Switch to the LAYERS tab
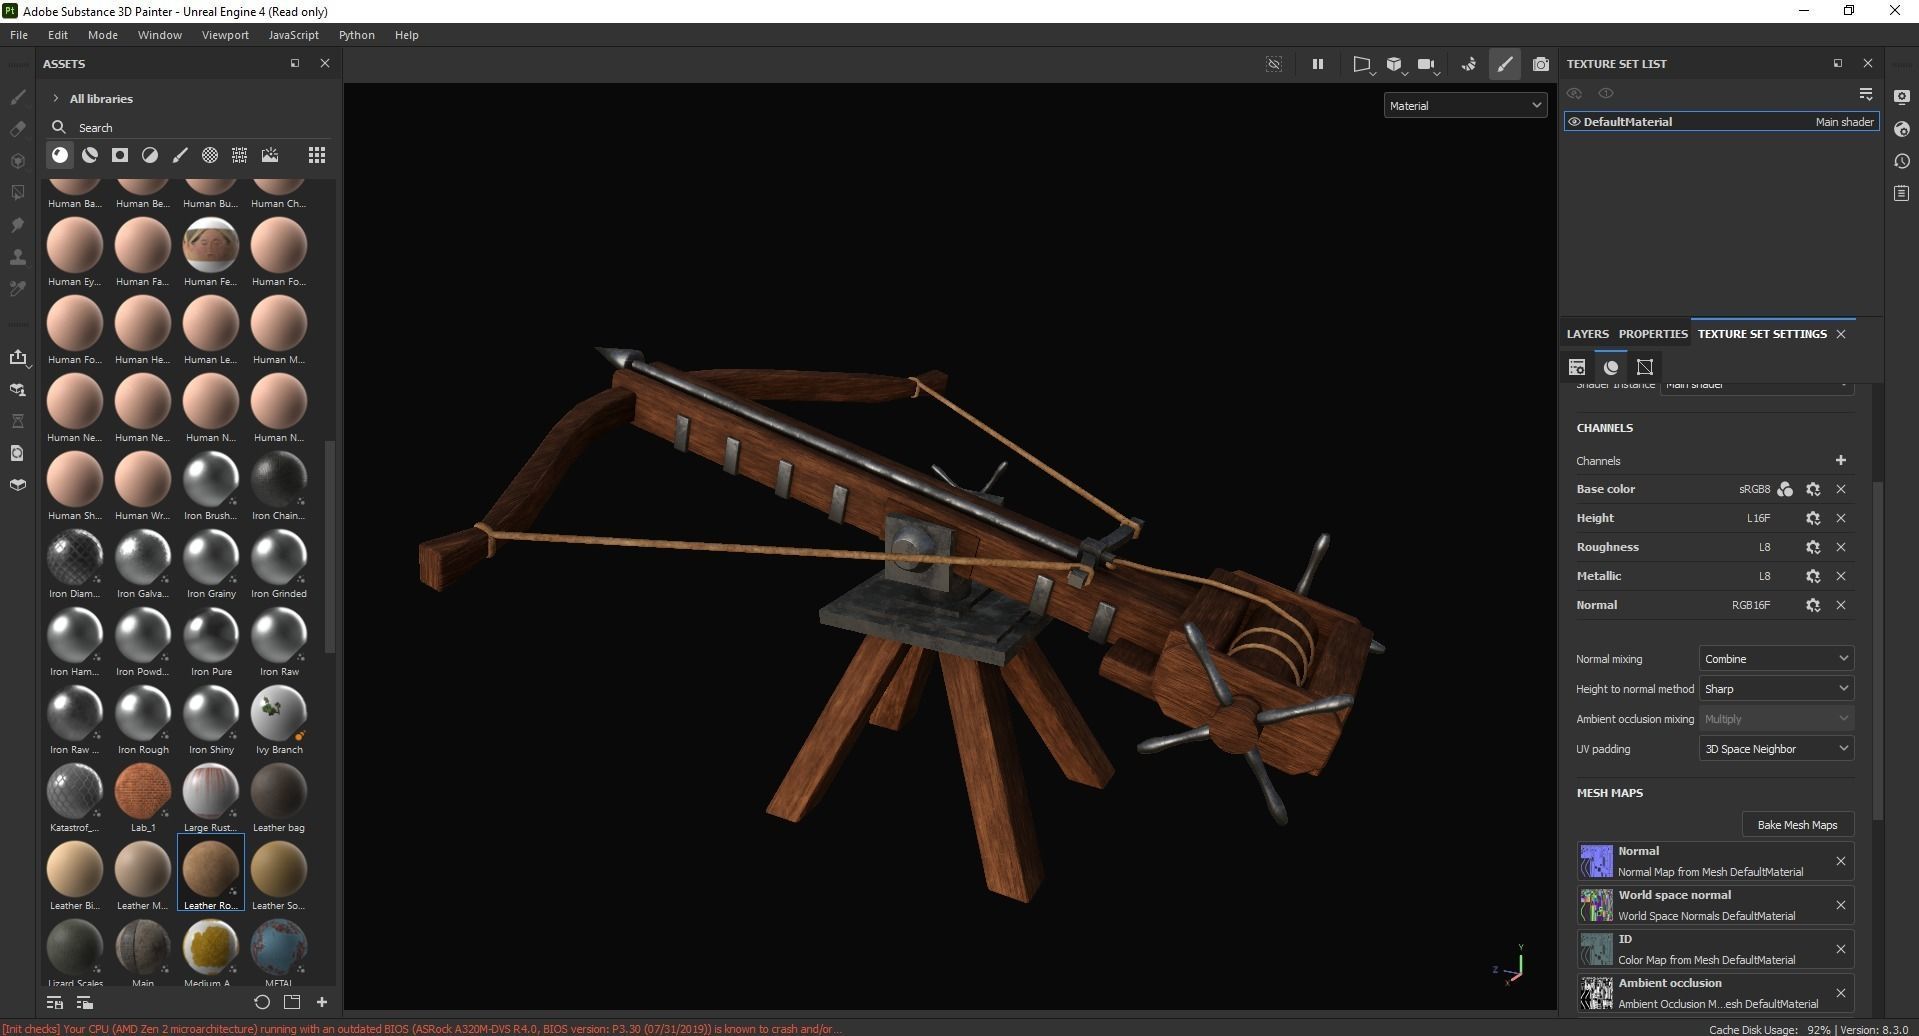Image resolution: width=1919 pixels, height=1036 pixels. point(1587,334)
